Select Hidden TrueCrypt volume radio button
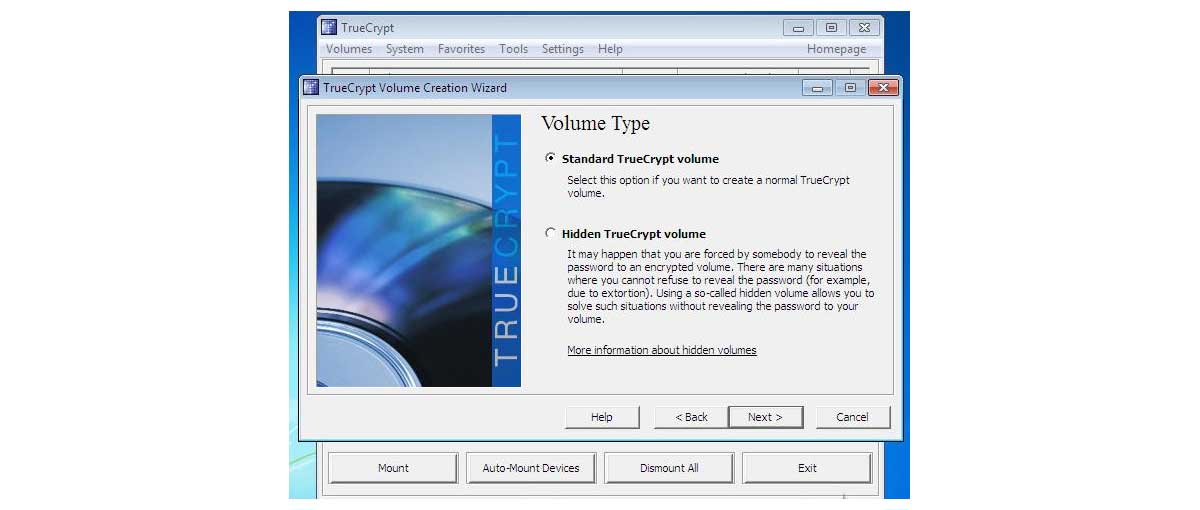This screenshot has height=510, width=1200. [x=550, y=234]
